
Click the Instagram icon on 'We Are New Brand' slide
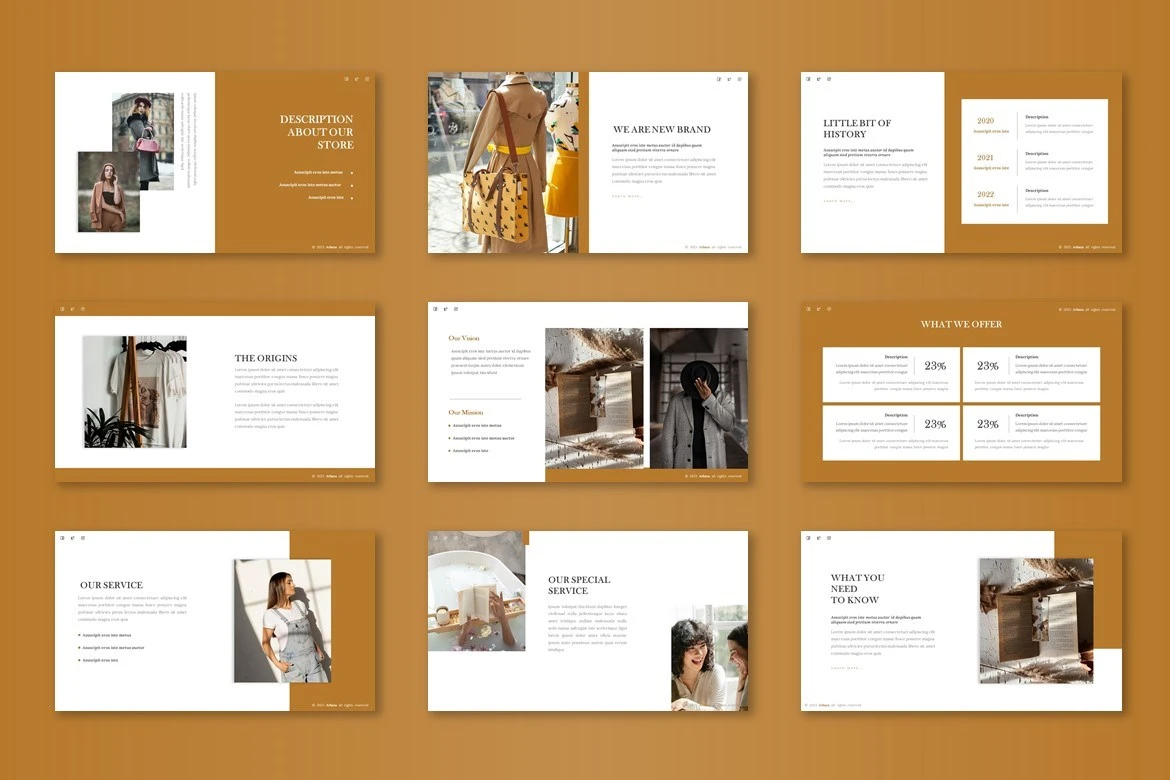(x=739, y=79)
